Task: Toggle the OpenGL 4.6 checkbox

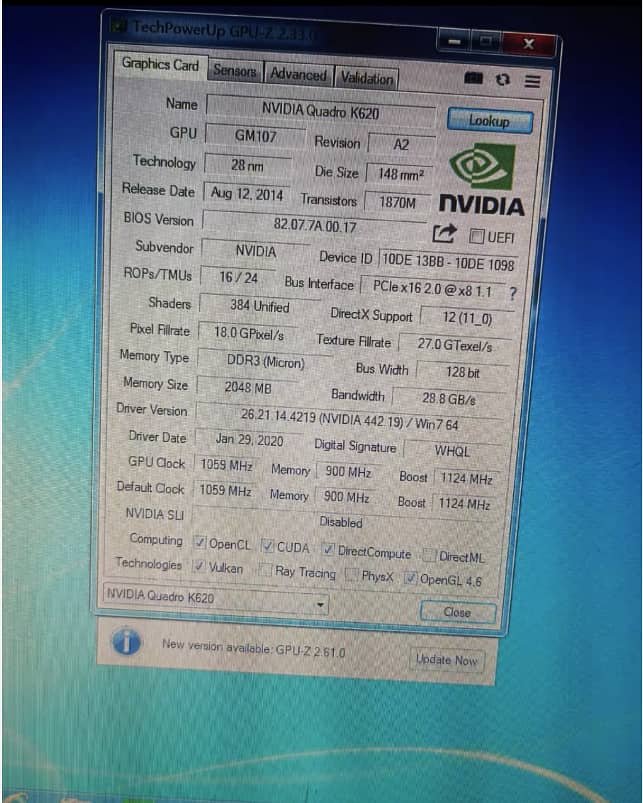Action: coord(410,578)
